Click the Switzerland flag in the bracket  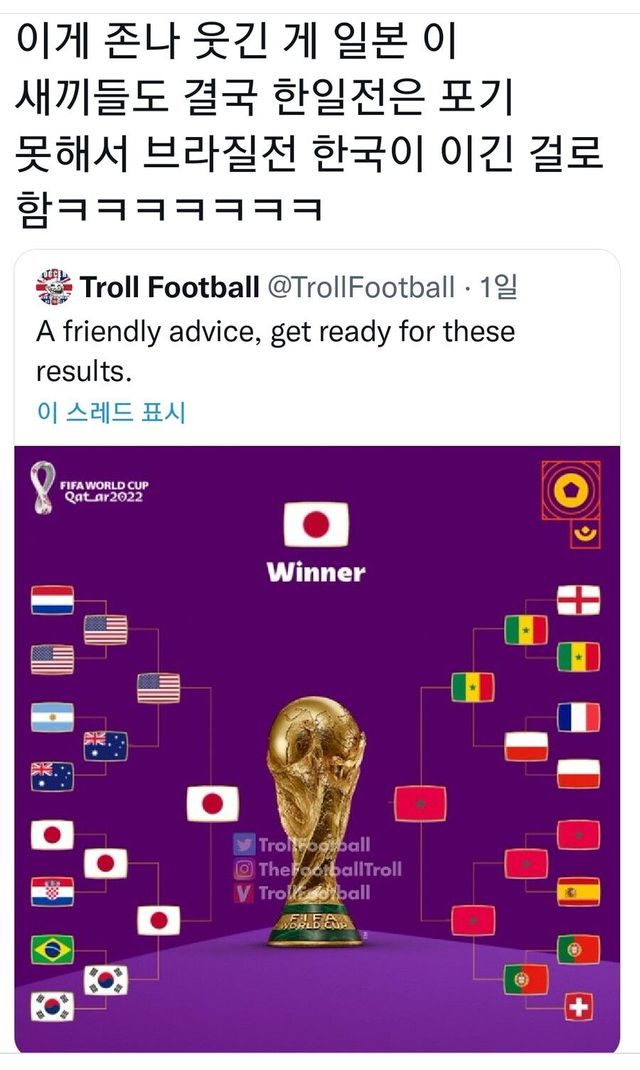[578, 1006]
